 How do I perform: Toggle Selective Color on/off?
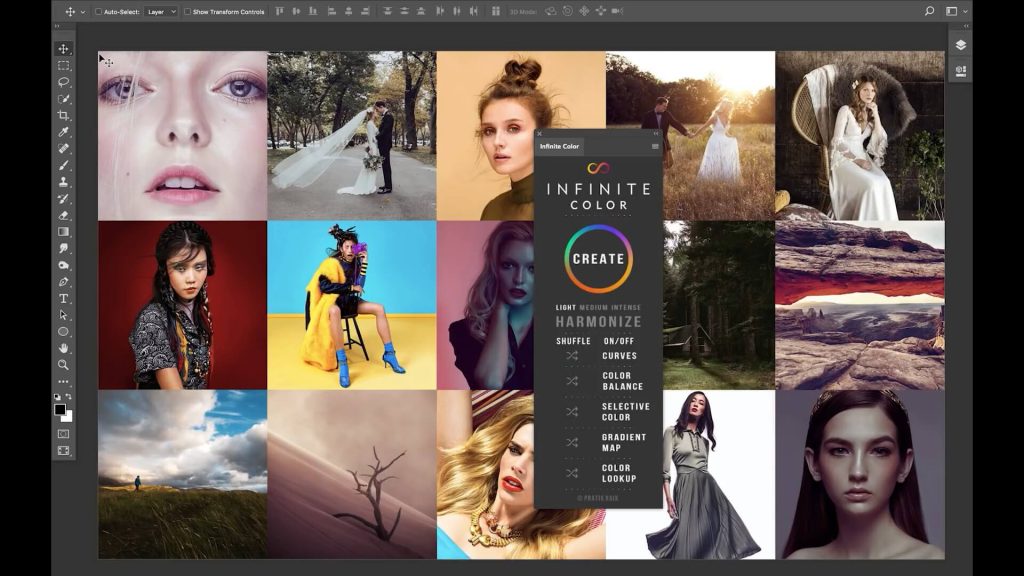pyautogui.click(x=625, y=412)
